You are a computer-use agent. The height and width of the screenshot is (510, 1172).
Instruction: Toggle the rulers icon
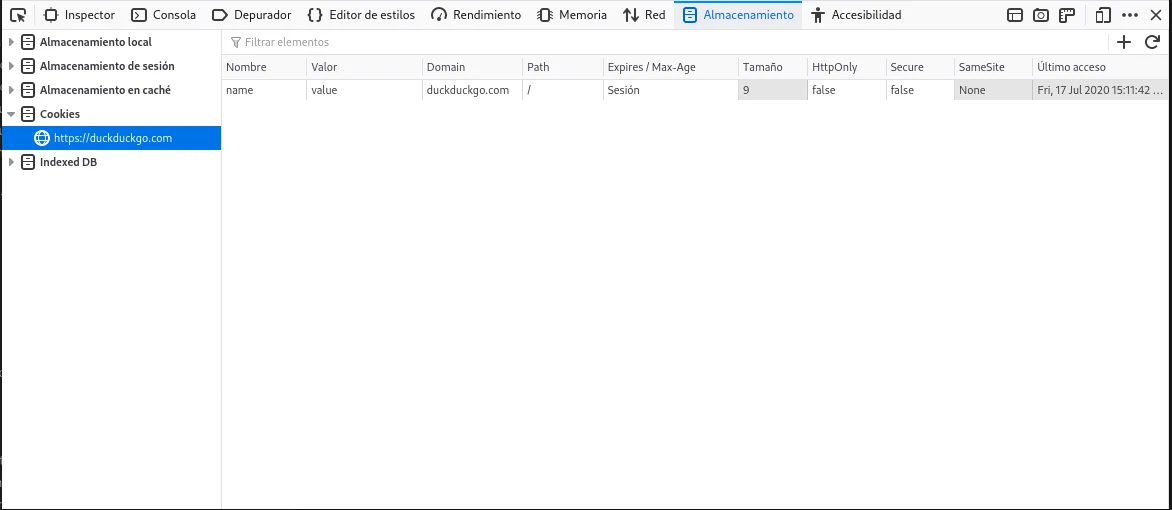[1067, 15]
